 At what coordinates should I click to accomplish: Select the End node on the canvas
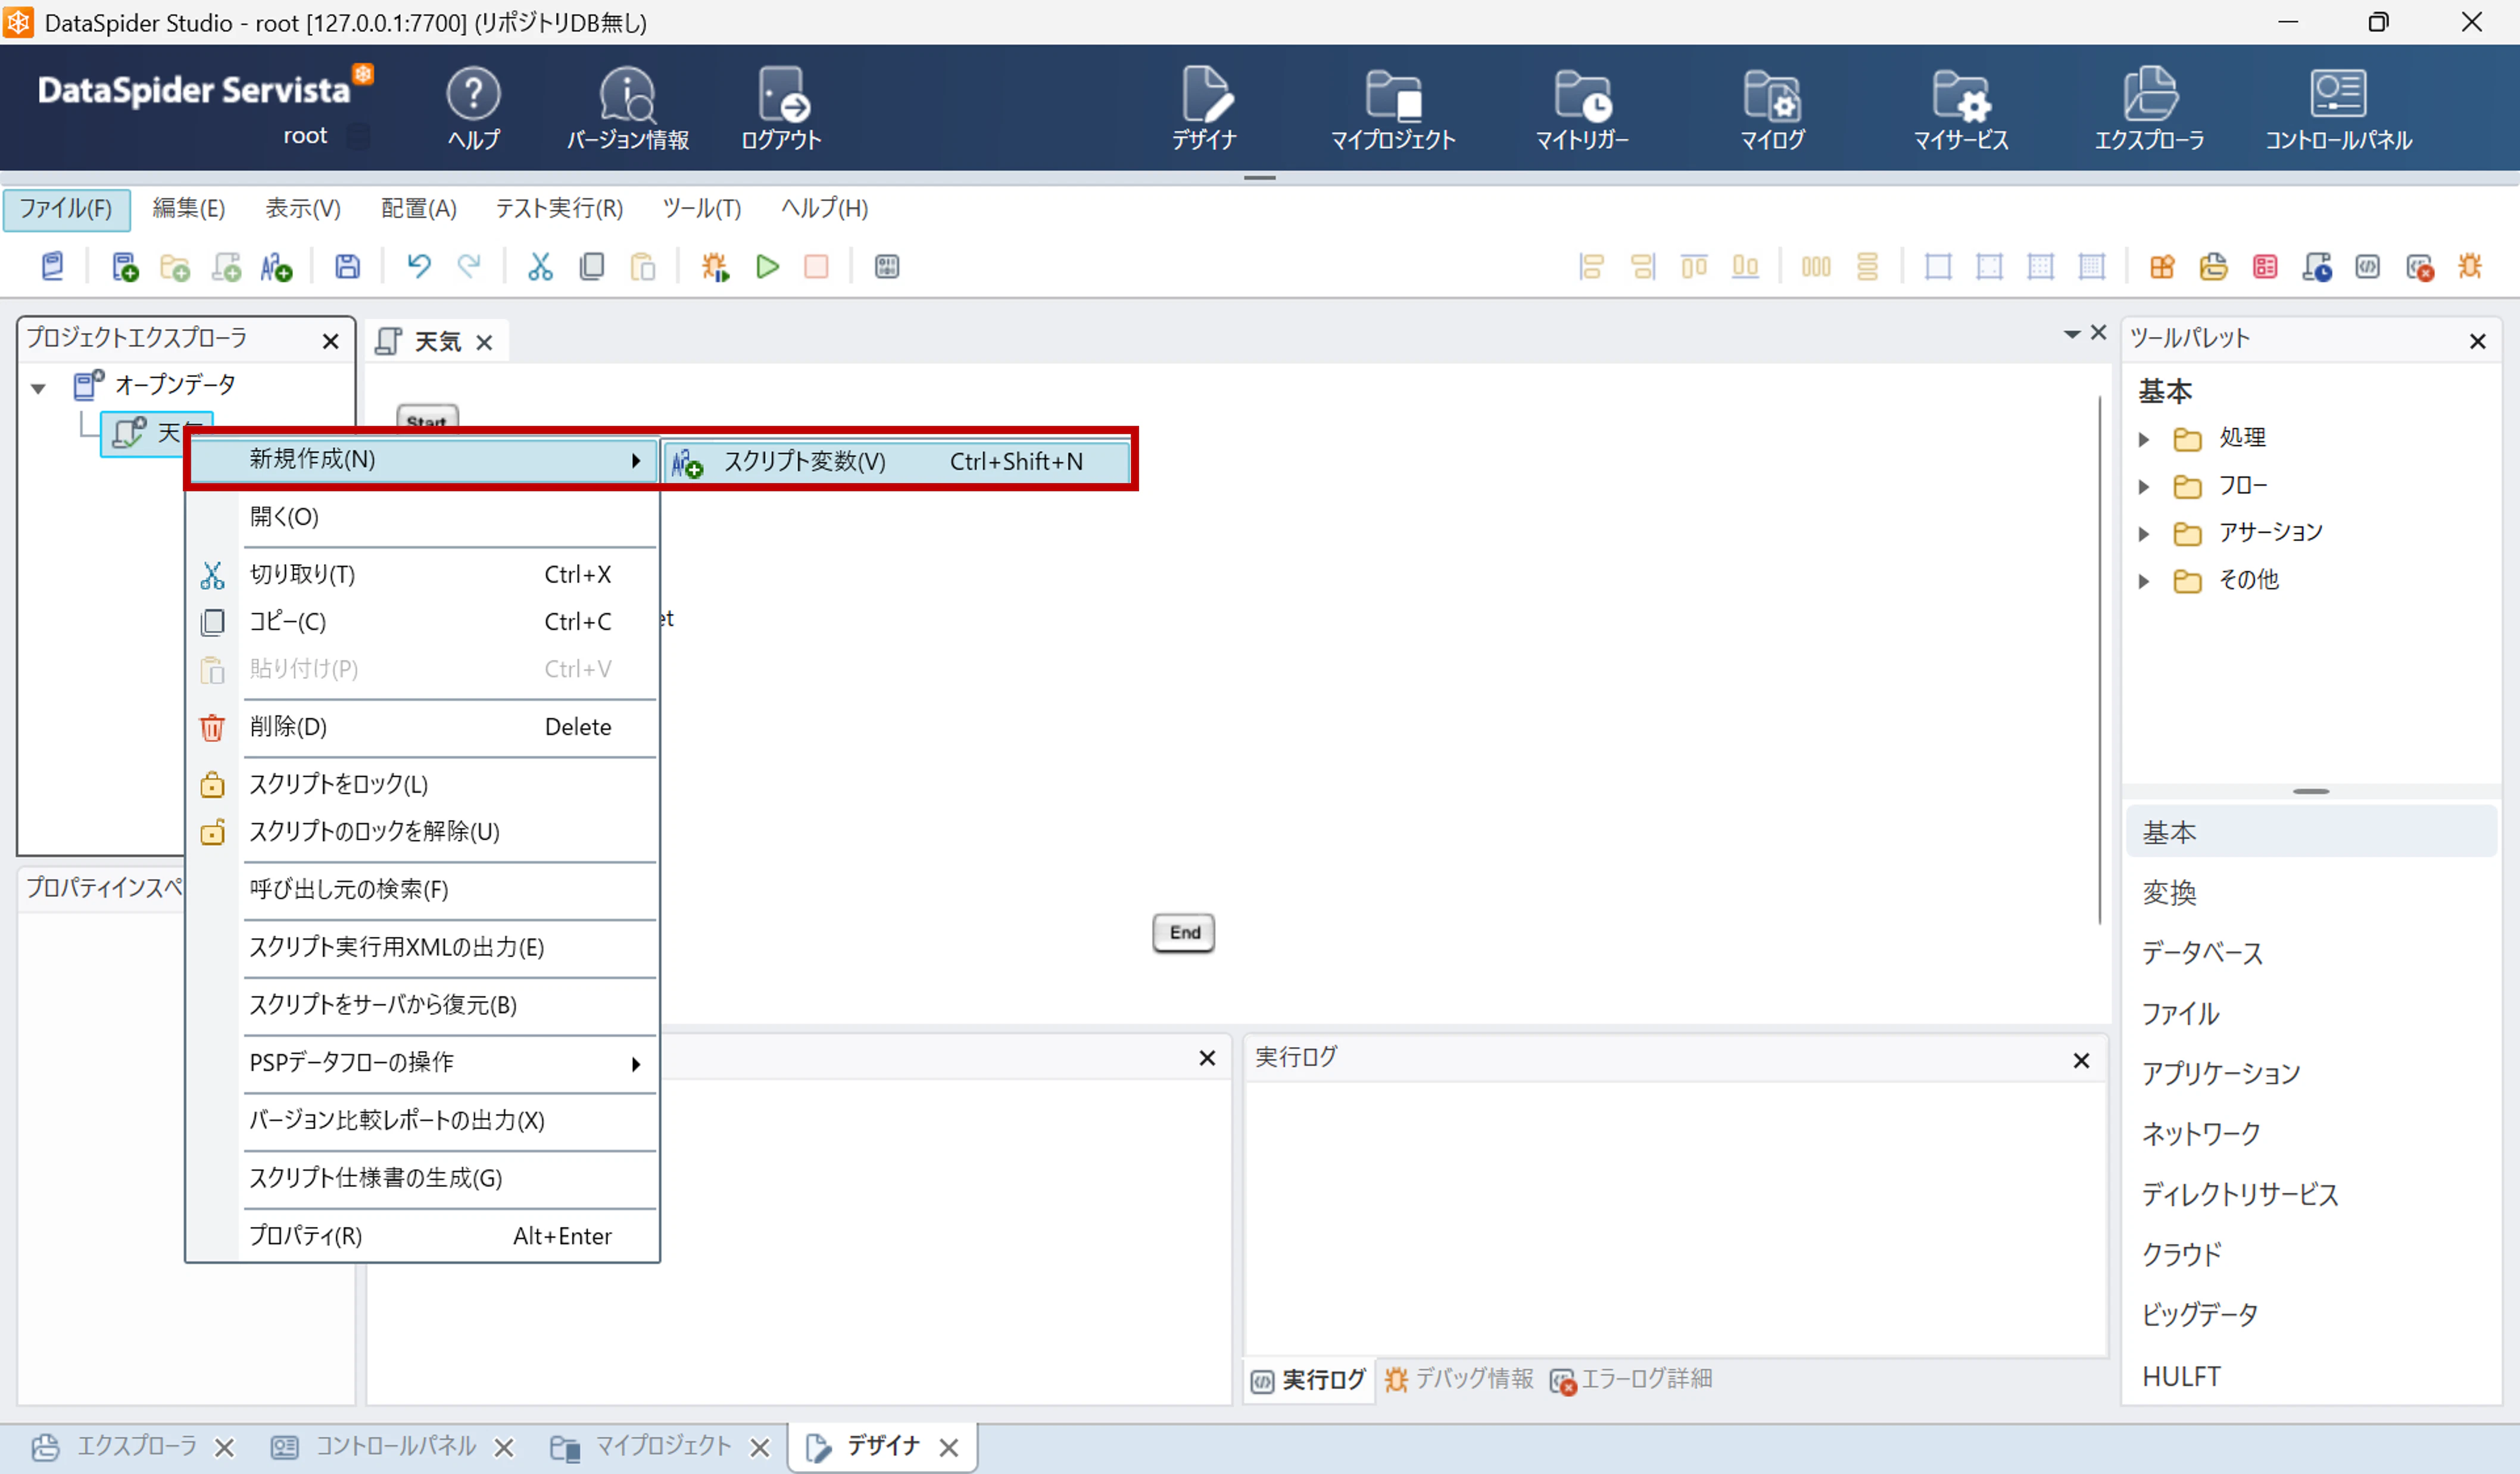coord(1184,933)
